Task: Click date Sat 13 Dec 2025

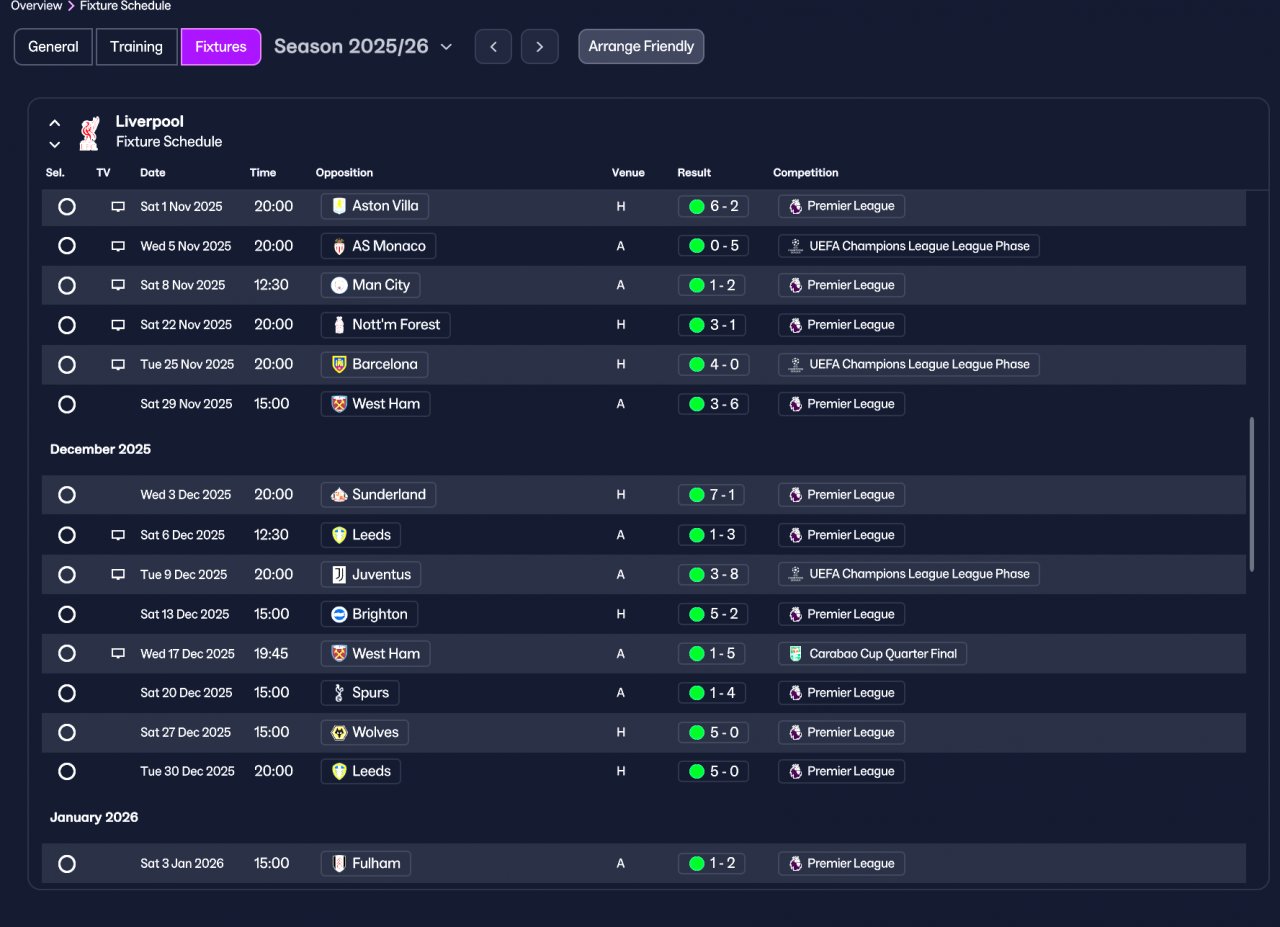Action: 185,614
